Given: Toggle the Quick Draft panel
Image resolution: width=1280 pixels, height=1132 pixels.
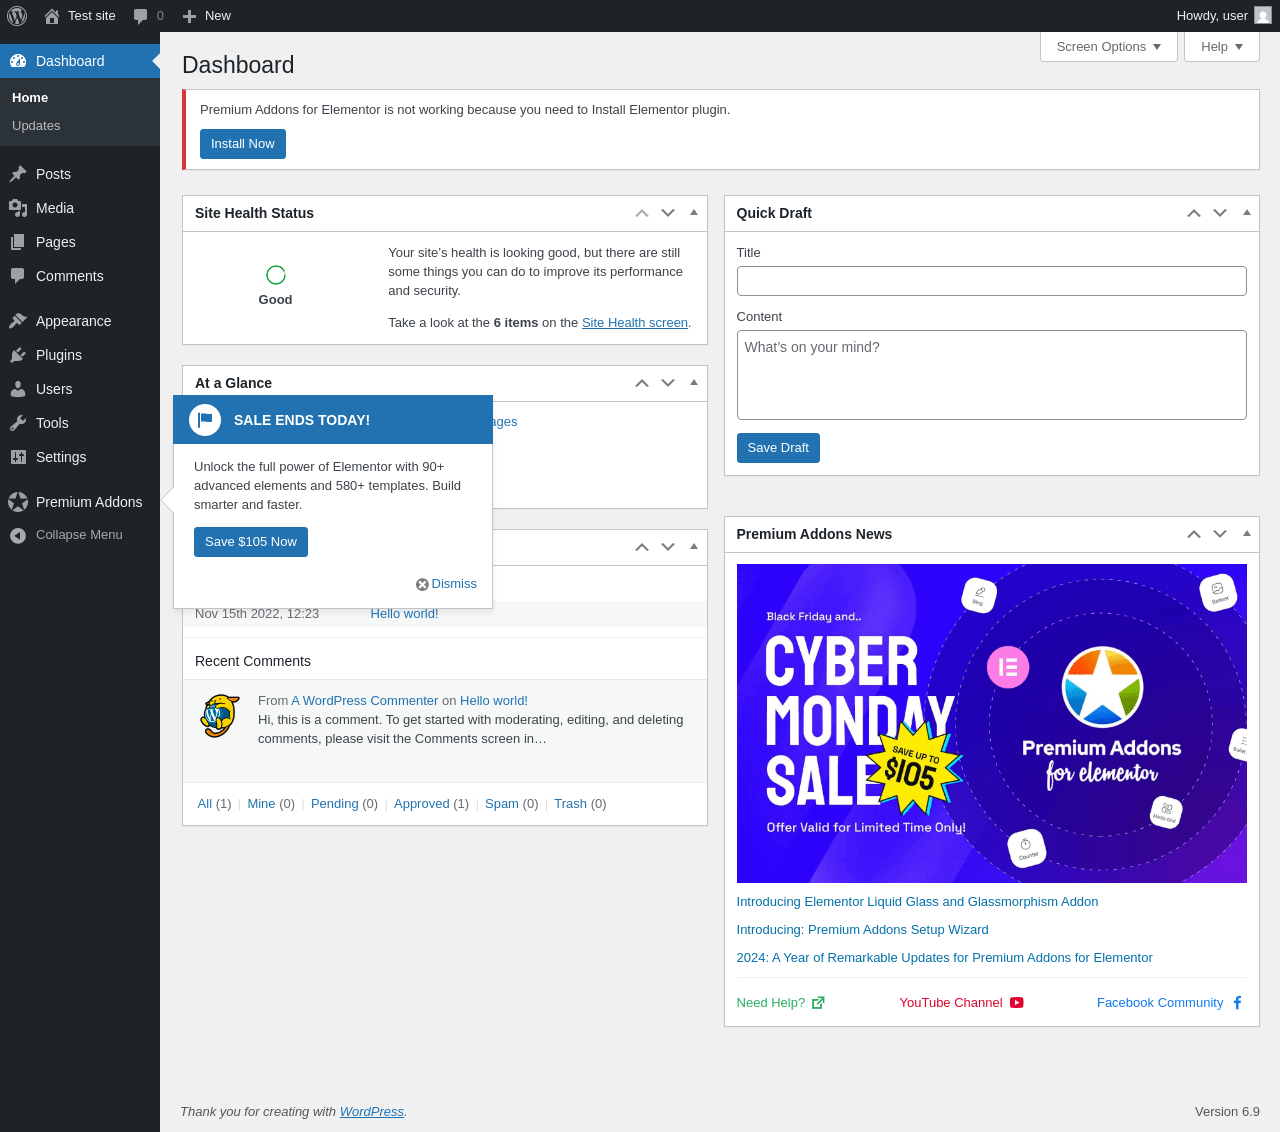Looking at the screenshot, I should (x=1246, y=213).
